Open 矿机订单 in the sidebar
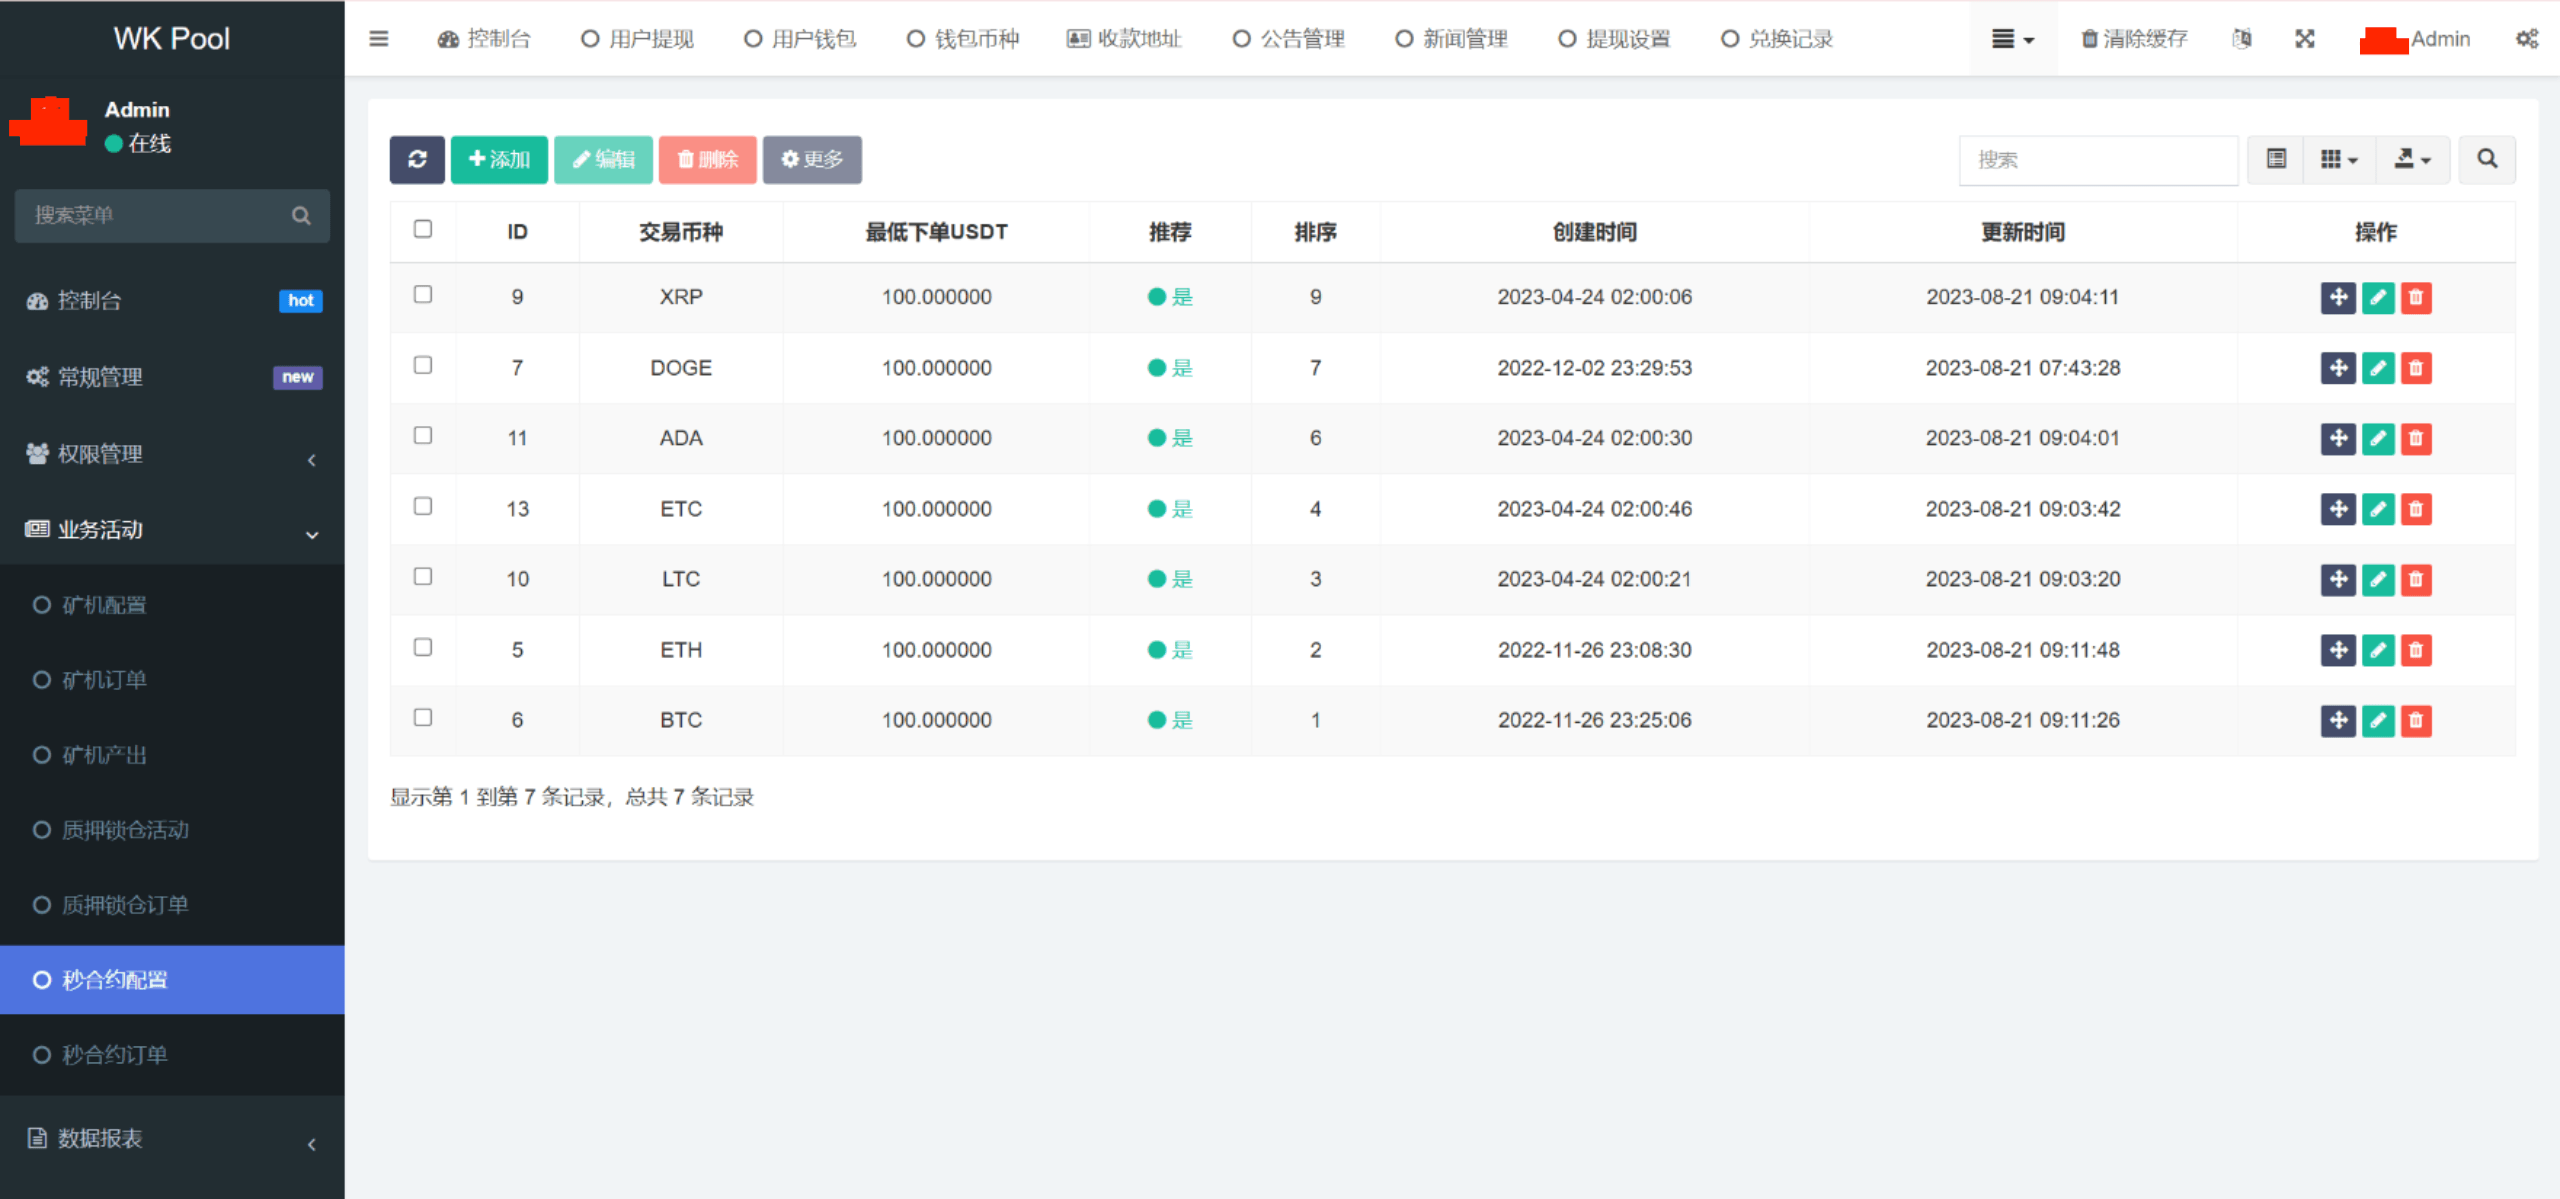The image size is (2560, 1199). coord(105,680)
